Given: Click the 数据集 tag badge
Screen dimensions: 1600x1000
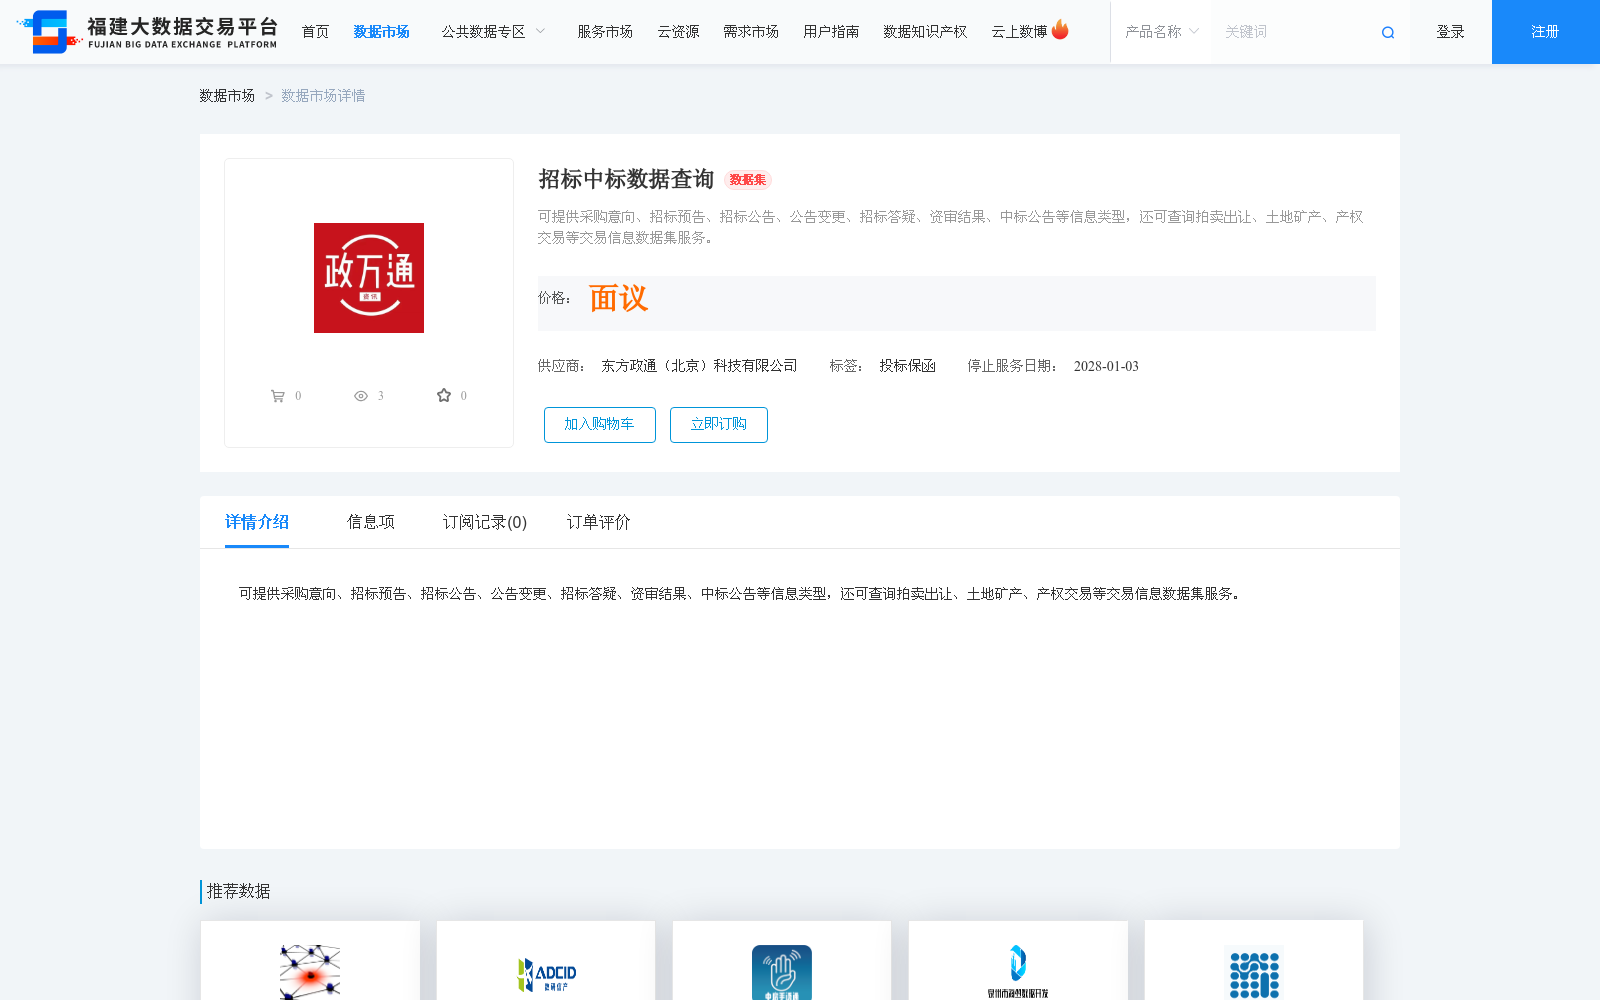Looking at the screenshot, I should point(748,180).
